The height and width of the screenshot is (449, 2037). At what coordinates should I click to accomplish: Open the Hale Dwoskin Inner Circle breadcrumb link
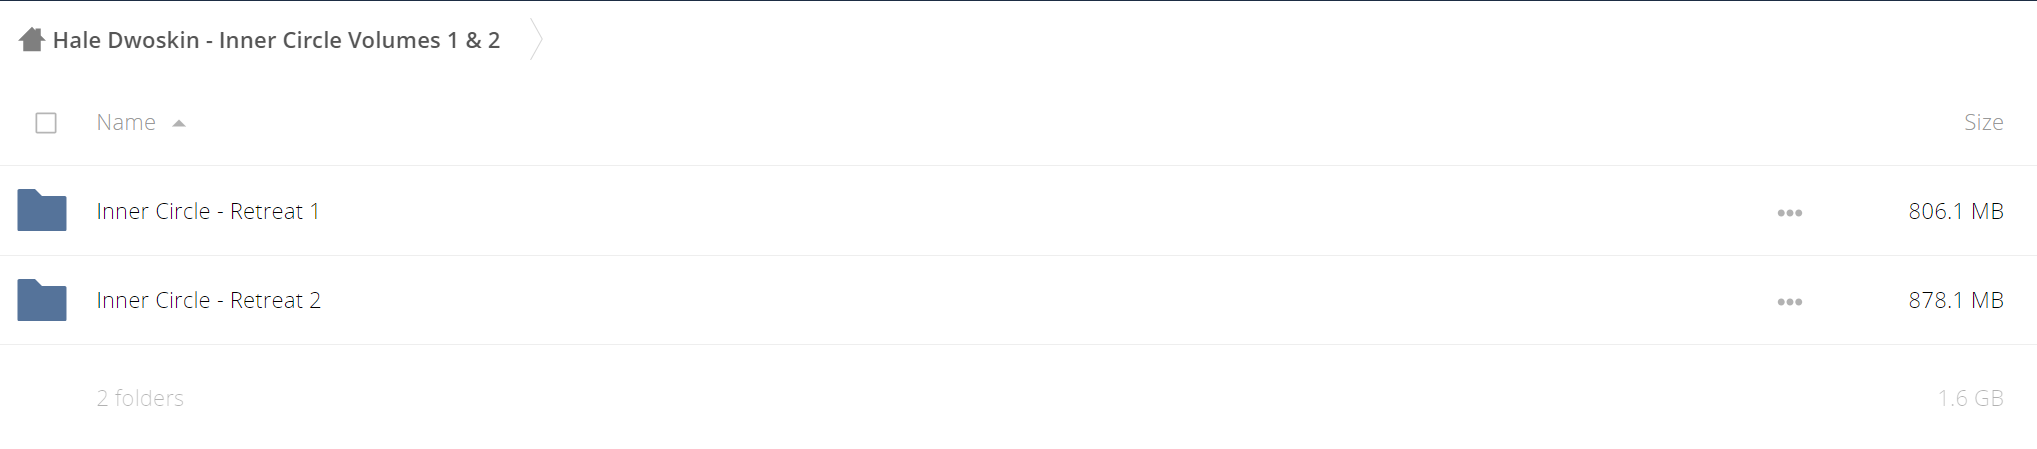point(276,40)
